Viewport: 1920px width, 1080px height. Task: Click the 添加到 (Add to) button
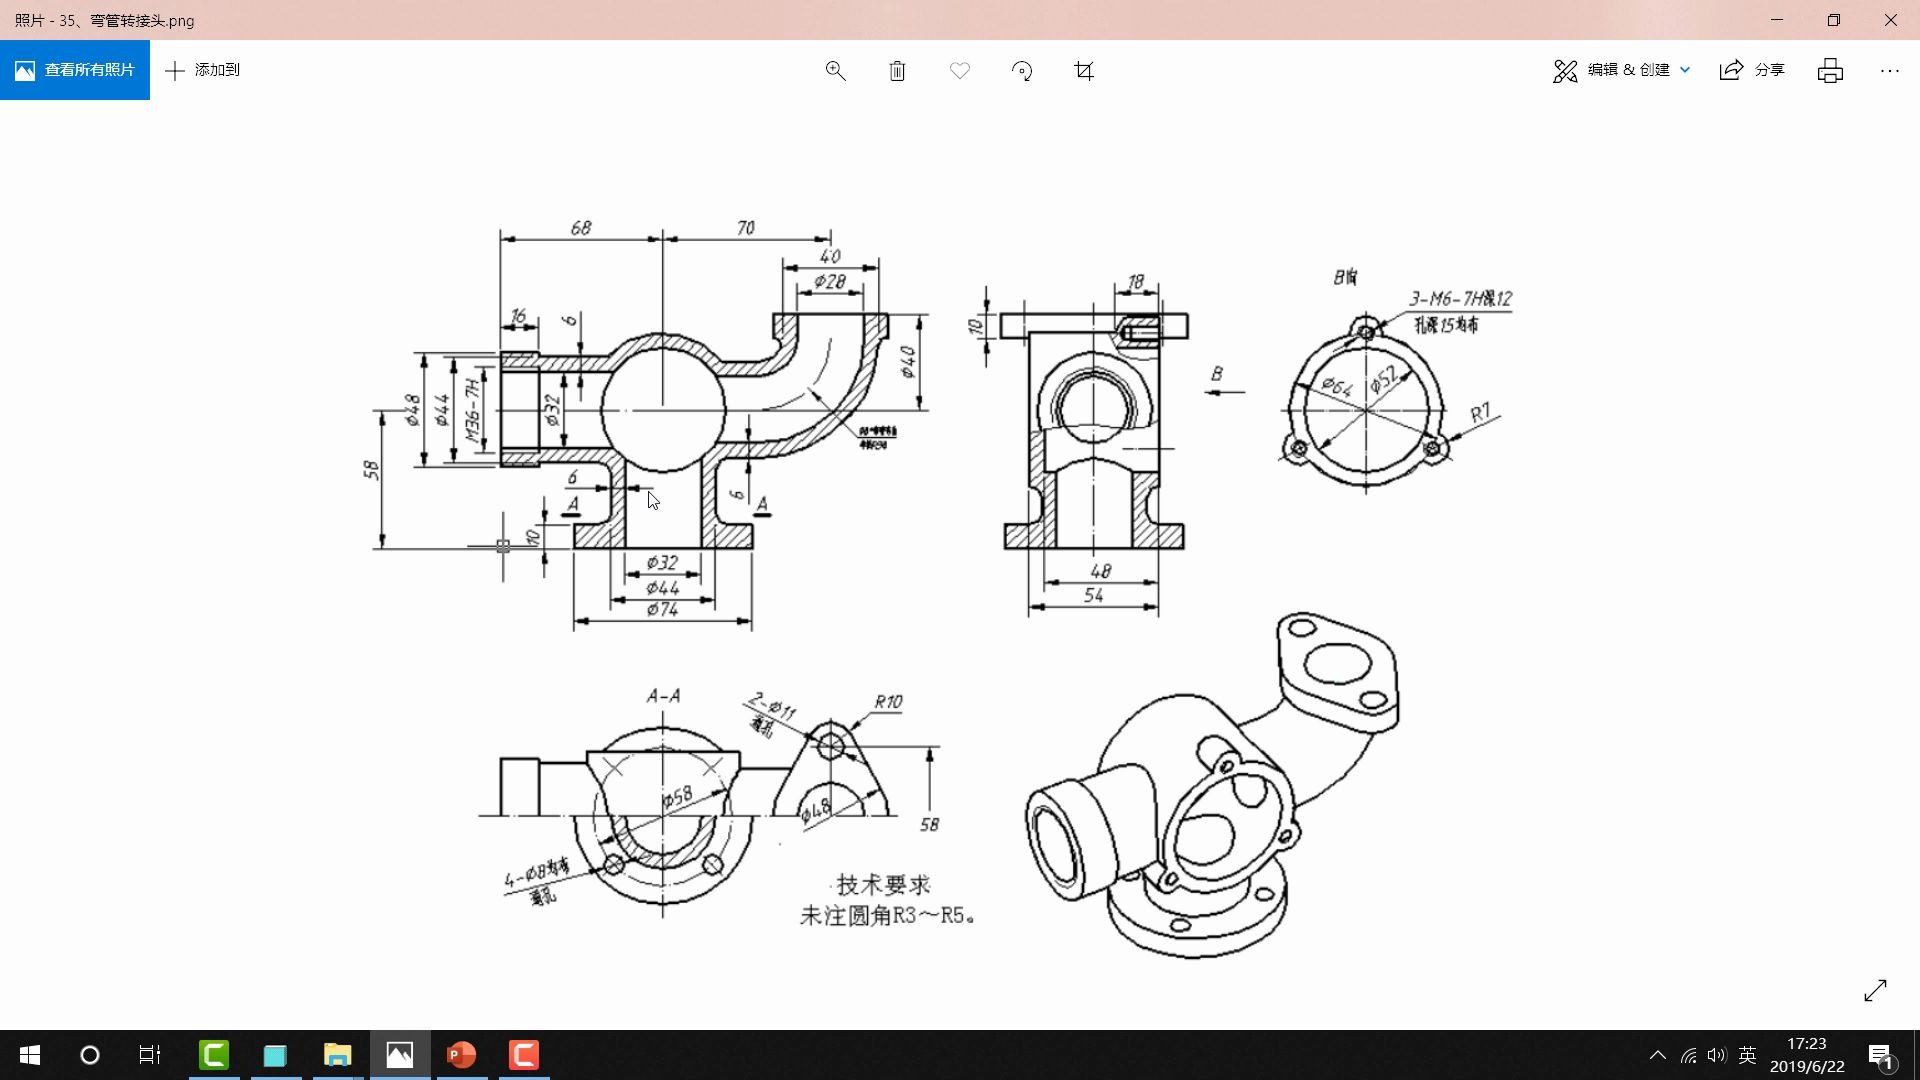(x=203, y=70)
